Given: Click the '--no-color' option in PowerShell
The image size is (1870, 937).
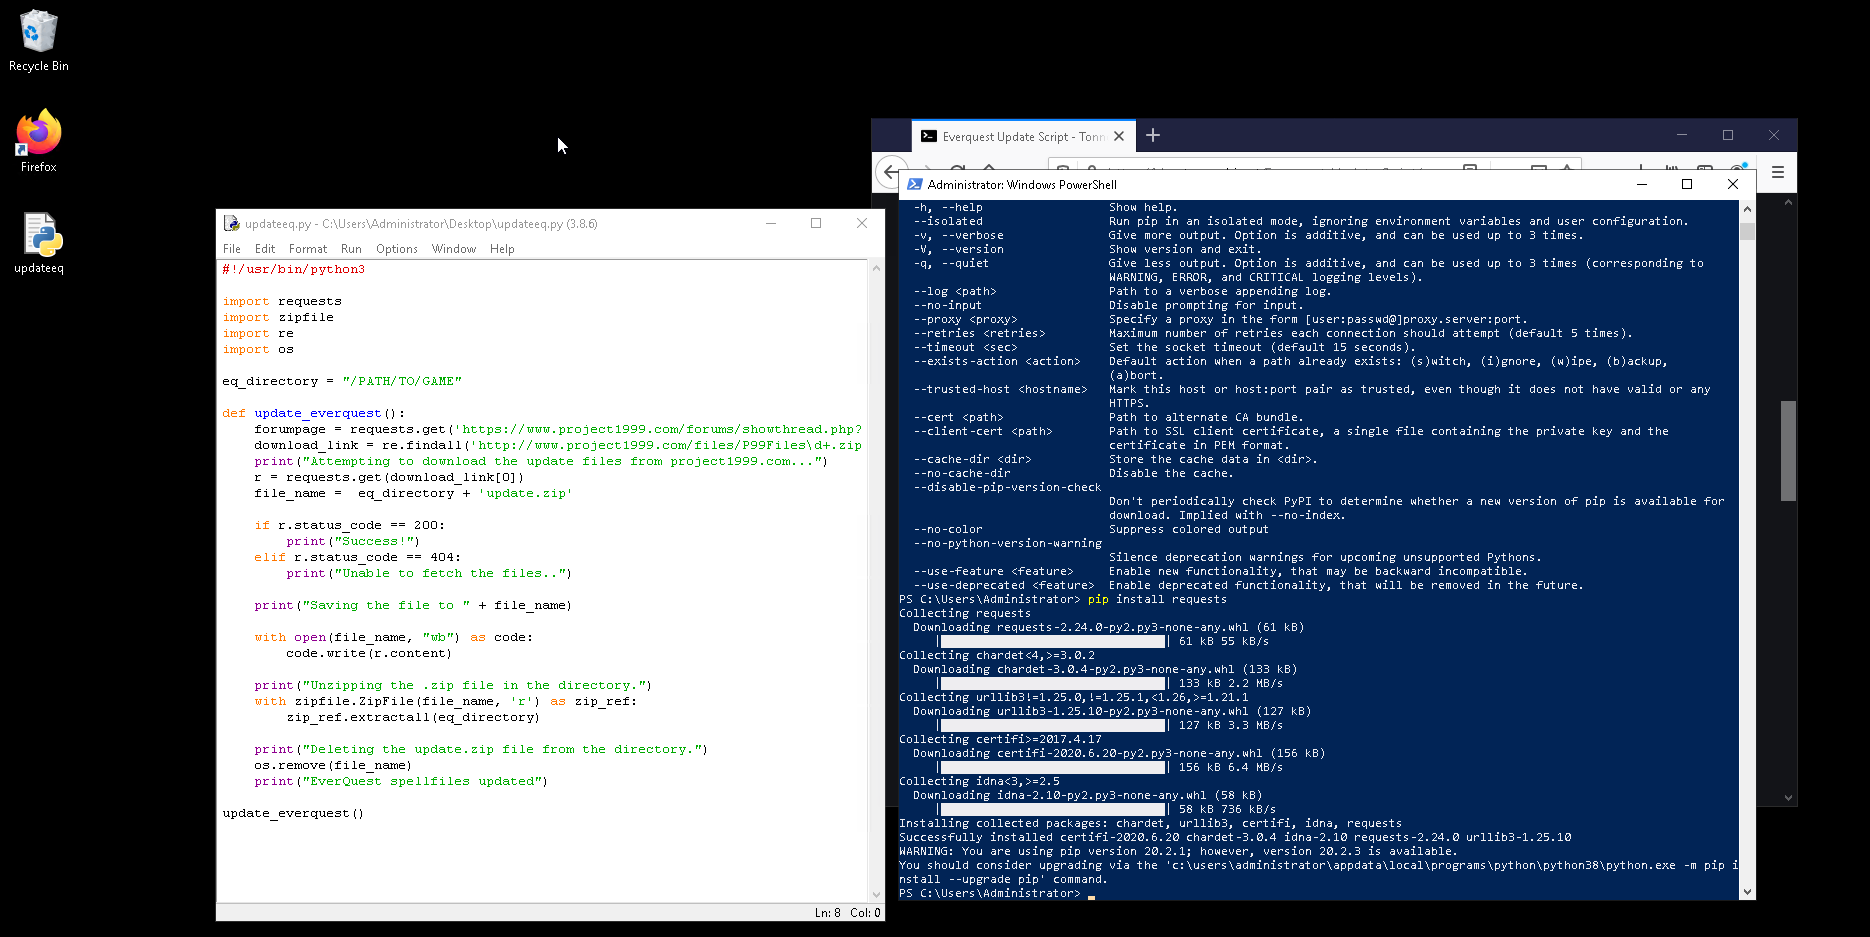Looking at the screenshot, I should click(947, 530).
